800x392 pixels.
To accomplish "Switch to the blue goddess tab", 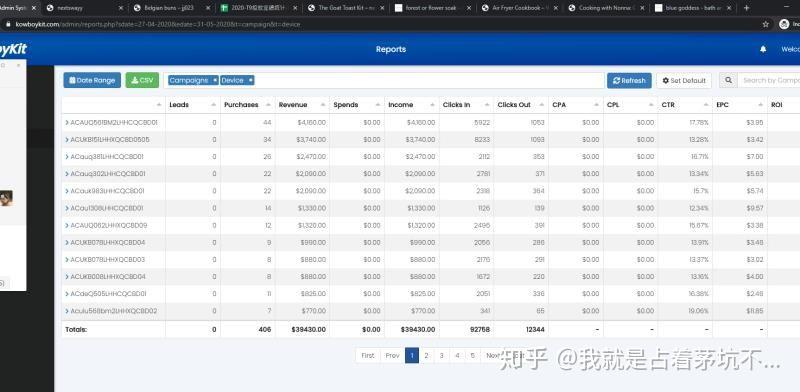I will [690, 8].
